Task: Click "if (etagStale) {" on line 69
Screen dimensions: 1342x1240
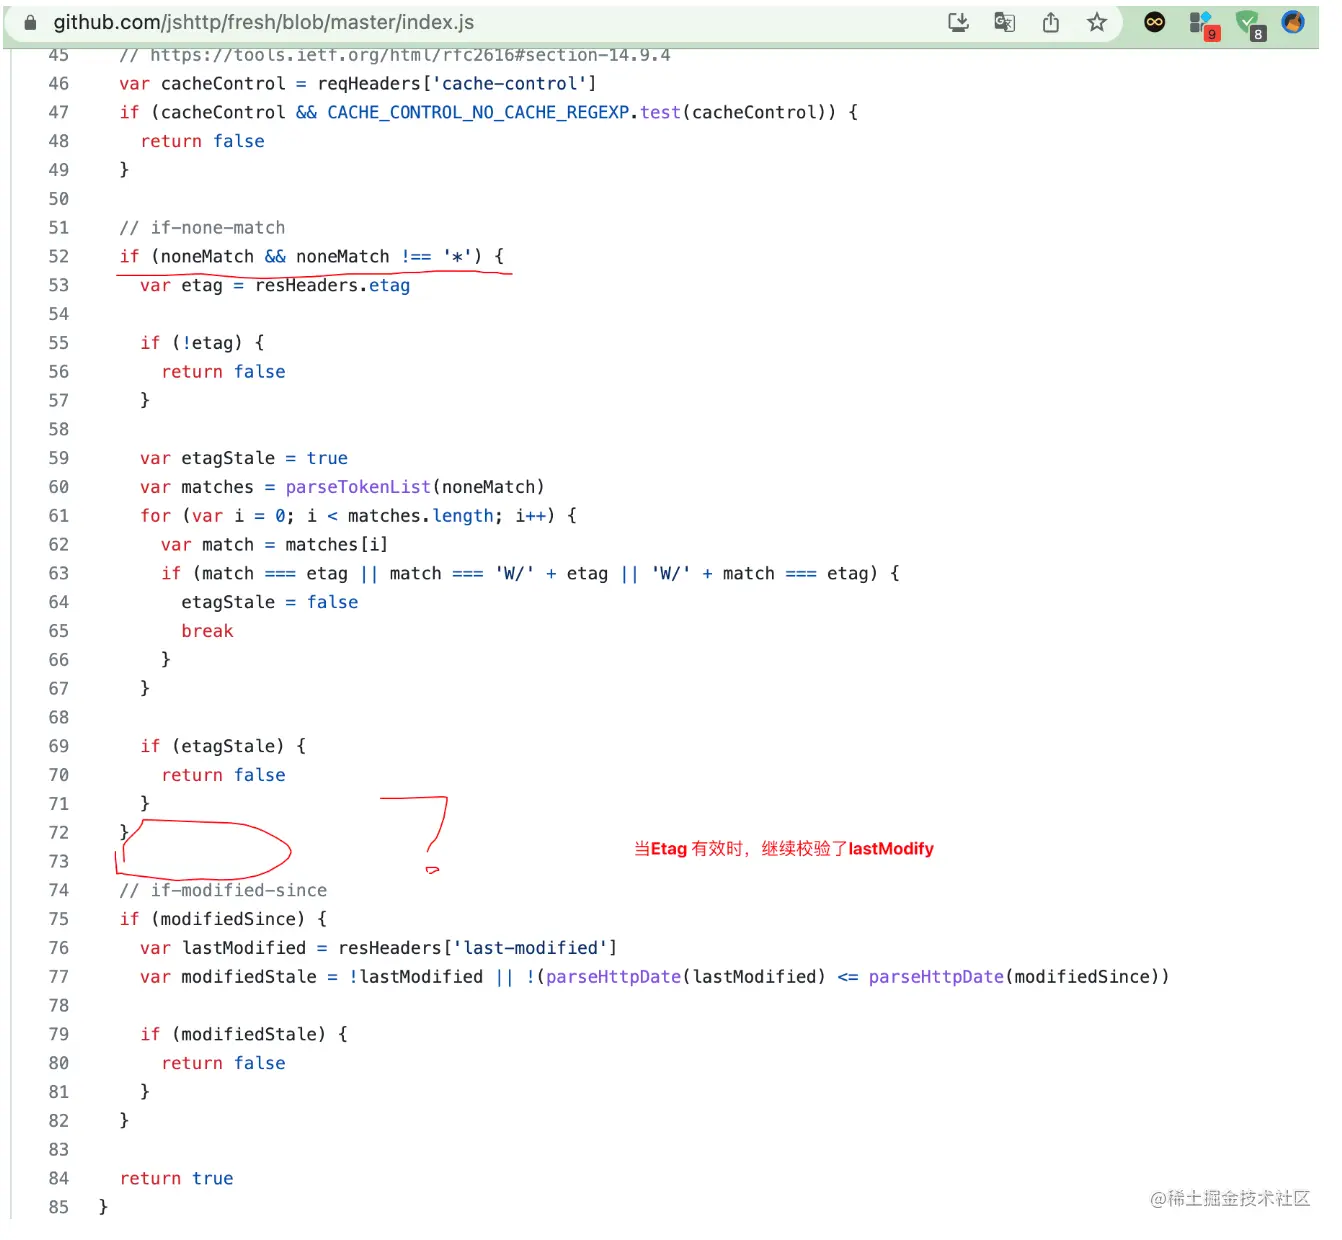Action: point(223,746)
